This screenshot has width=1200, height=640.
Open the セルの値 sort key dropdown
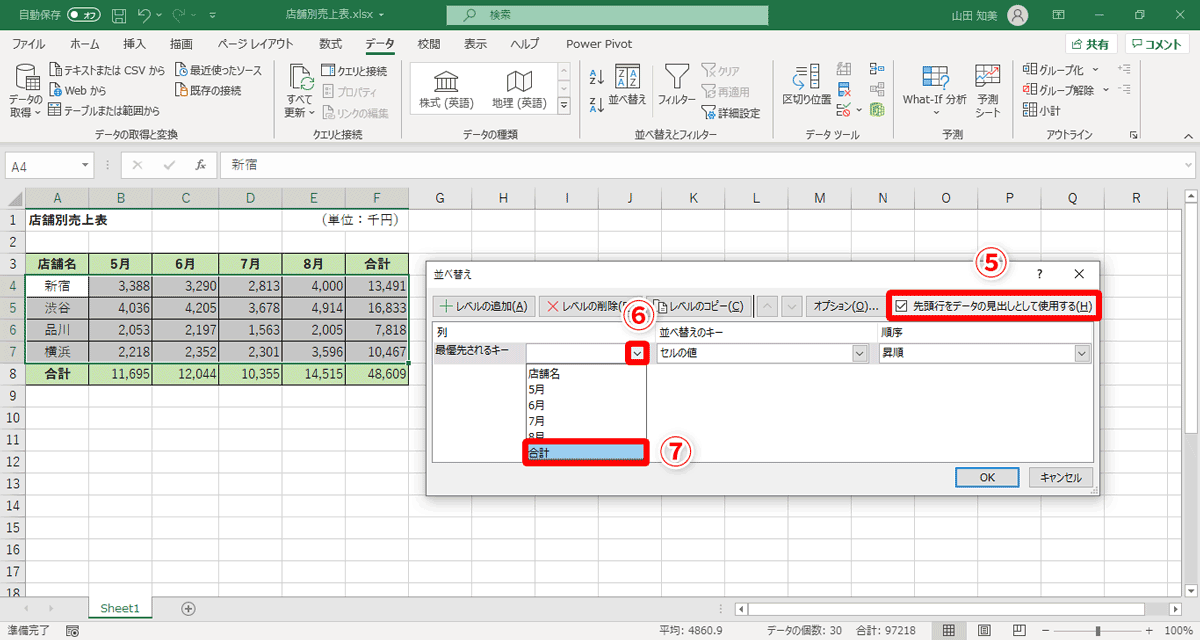(858, 353)
